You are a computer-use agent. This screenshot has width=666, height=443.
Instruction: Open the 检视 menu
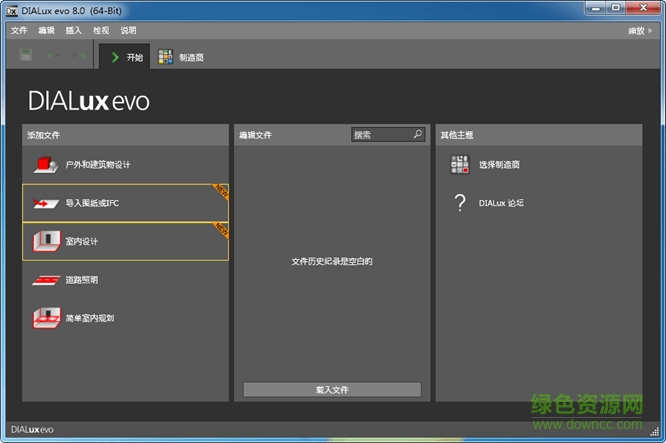coord(101,31)
